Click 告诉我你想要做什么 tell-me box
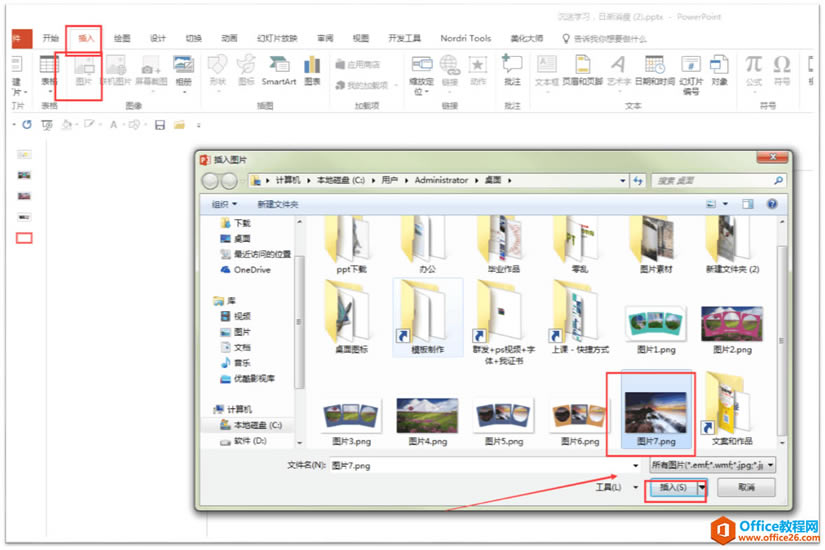This screenshot has width=825, height=550. click(605, 38)
